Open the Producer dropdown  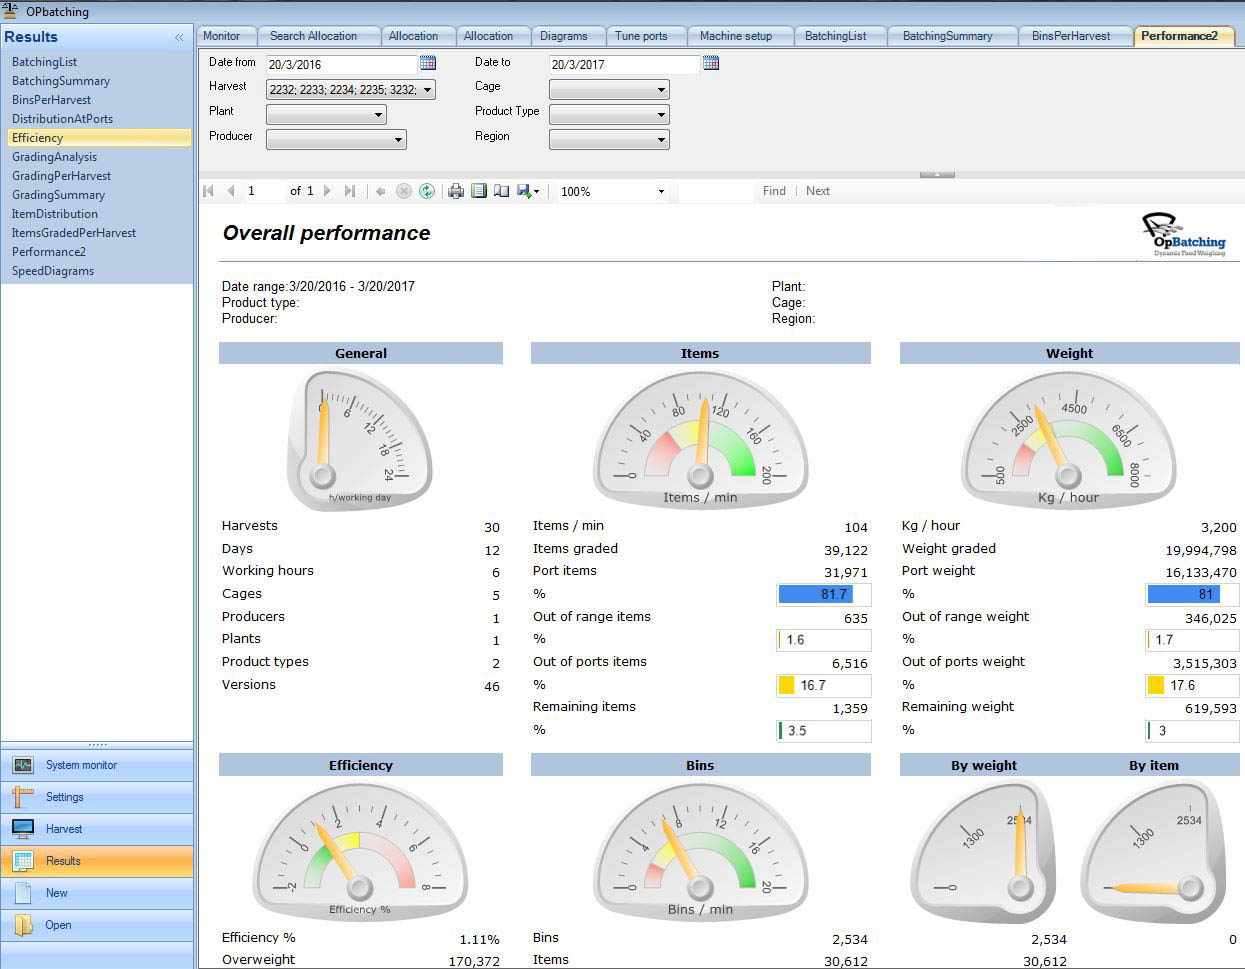pos(399,140)
